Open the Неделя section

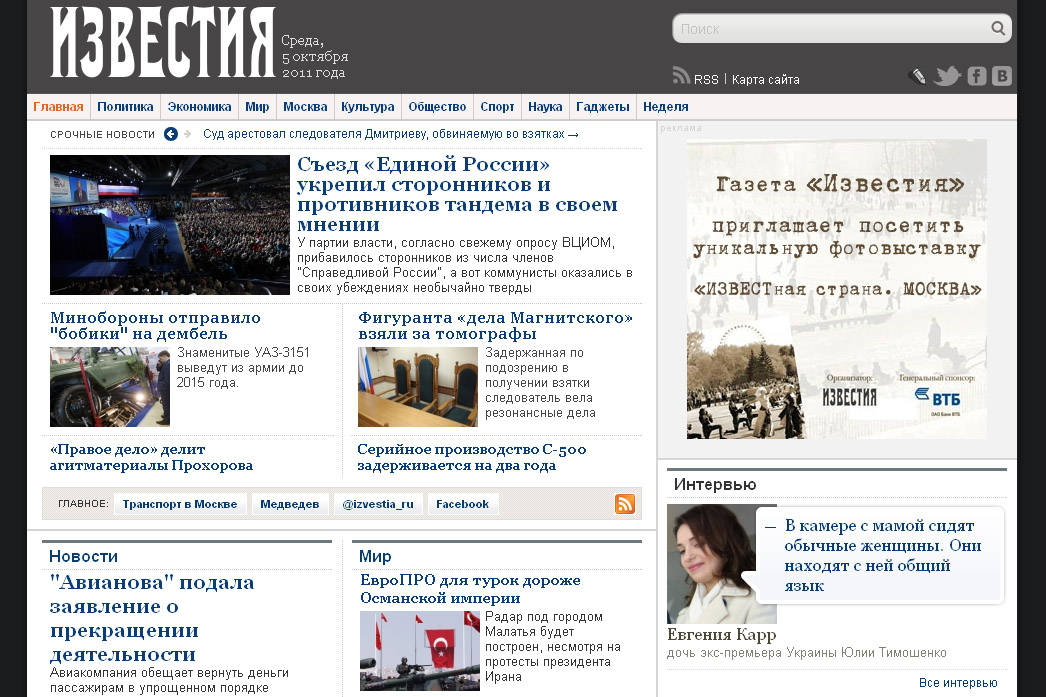pyautogui.click(x=665, y=107)
